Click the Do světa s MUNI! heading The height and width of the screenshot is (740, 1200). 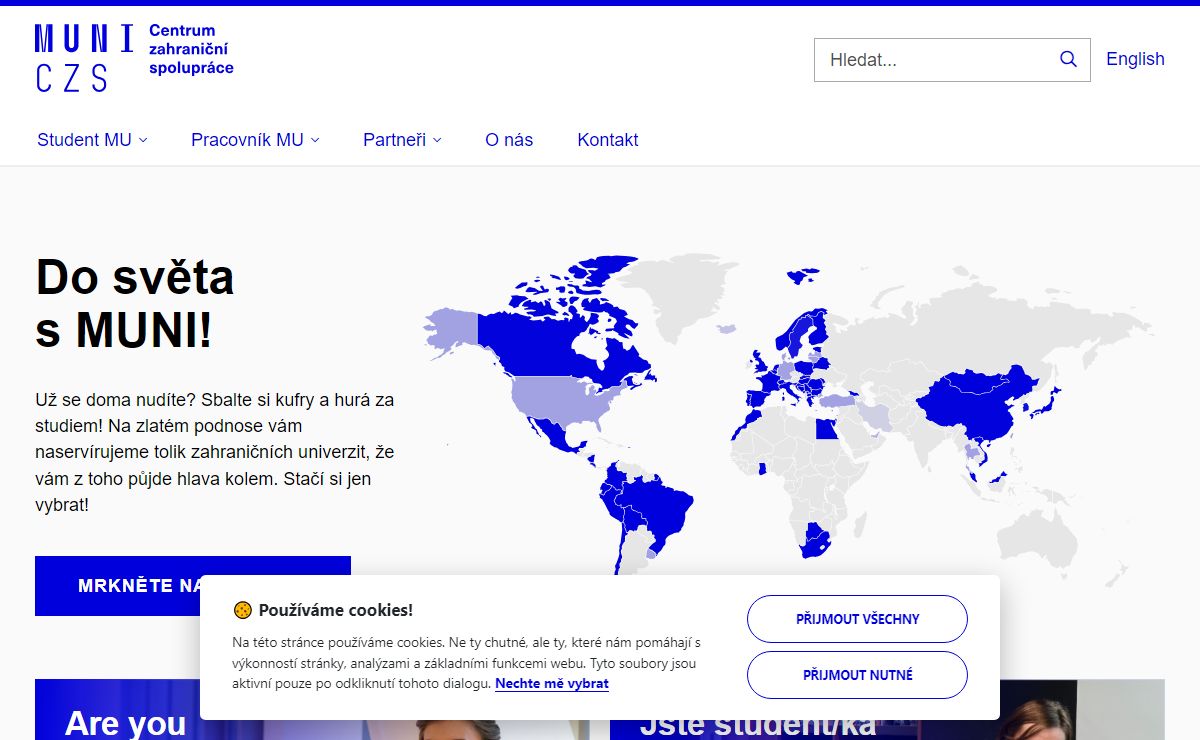(135, 303)
